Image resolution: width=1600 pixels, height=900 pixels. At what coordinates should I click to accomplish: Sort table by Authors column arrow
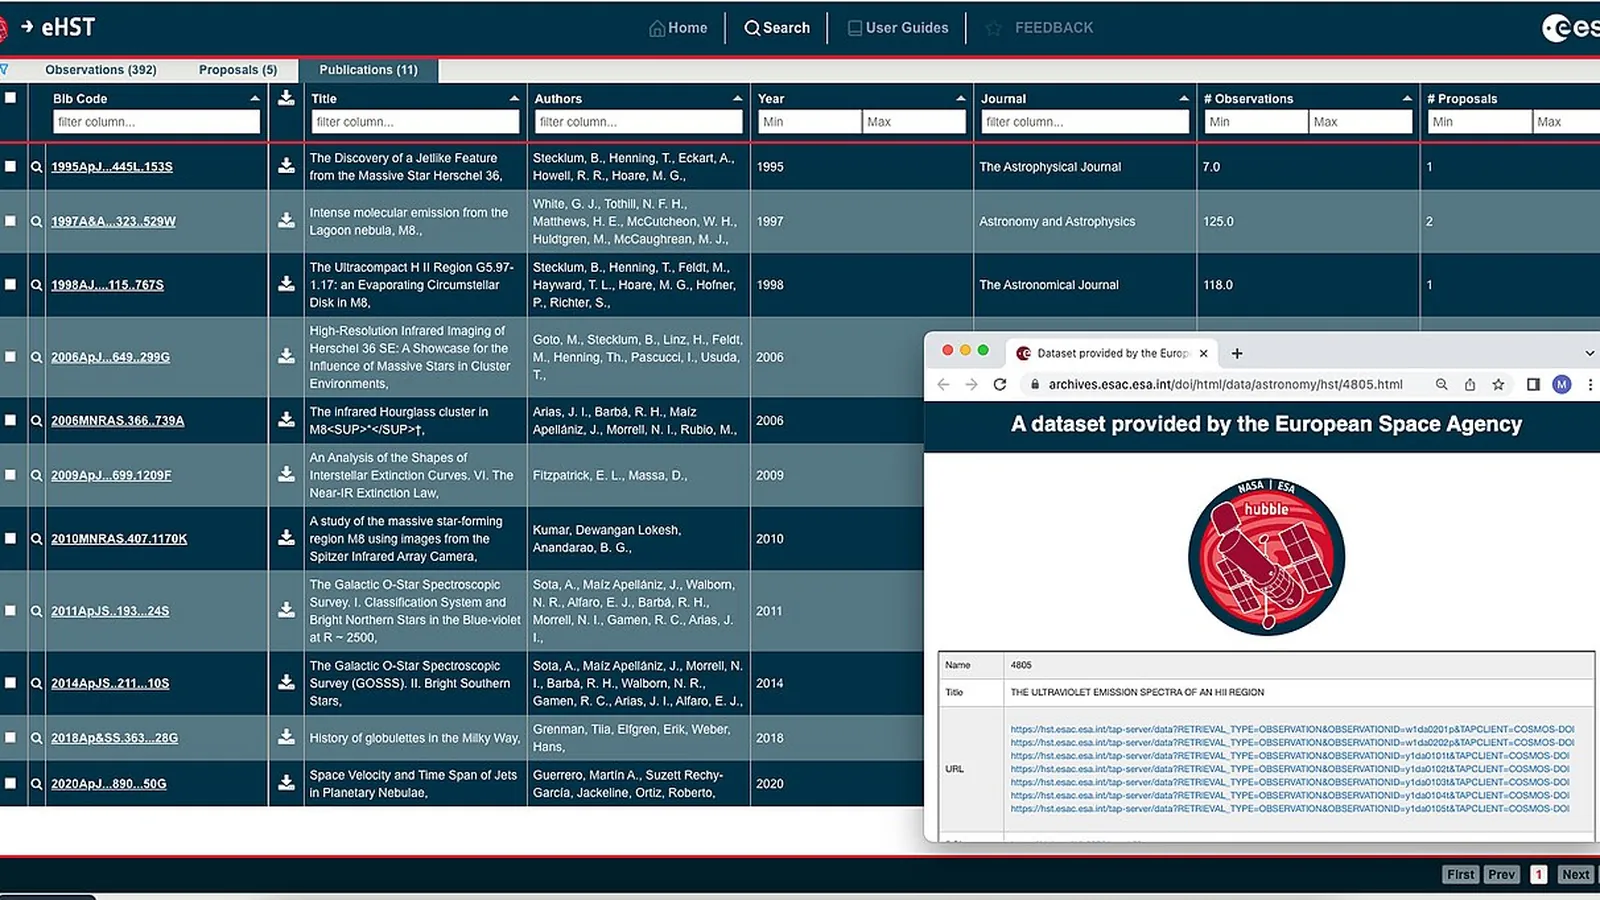click(737, 99)
